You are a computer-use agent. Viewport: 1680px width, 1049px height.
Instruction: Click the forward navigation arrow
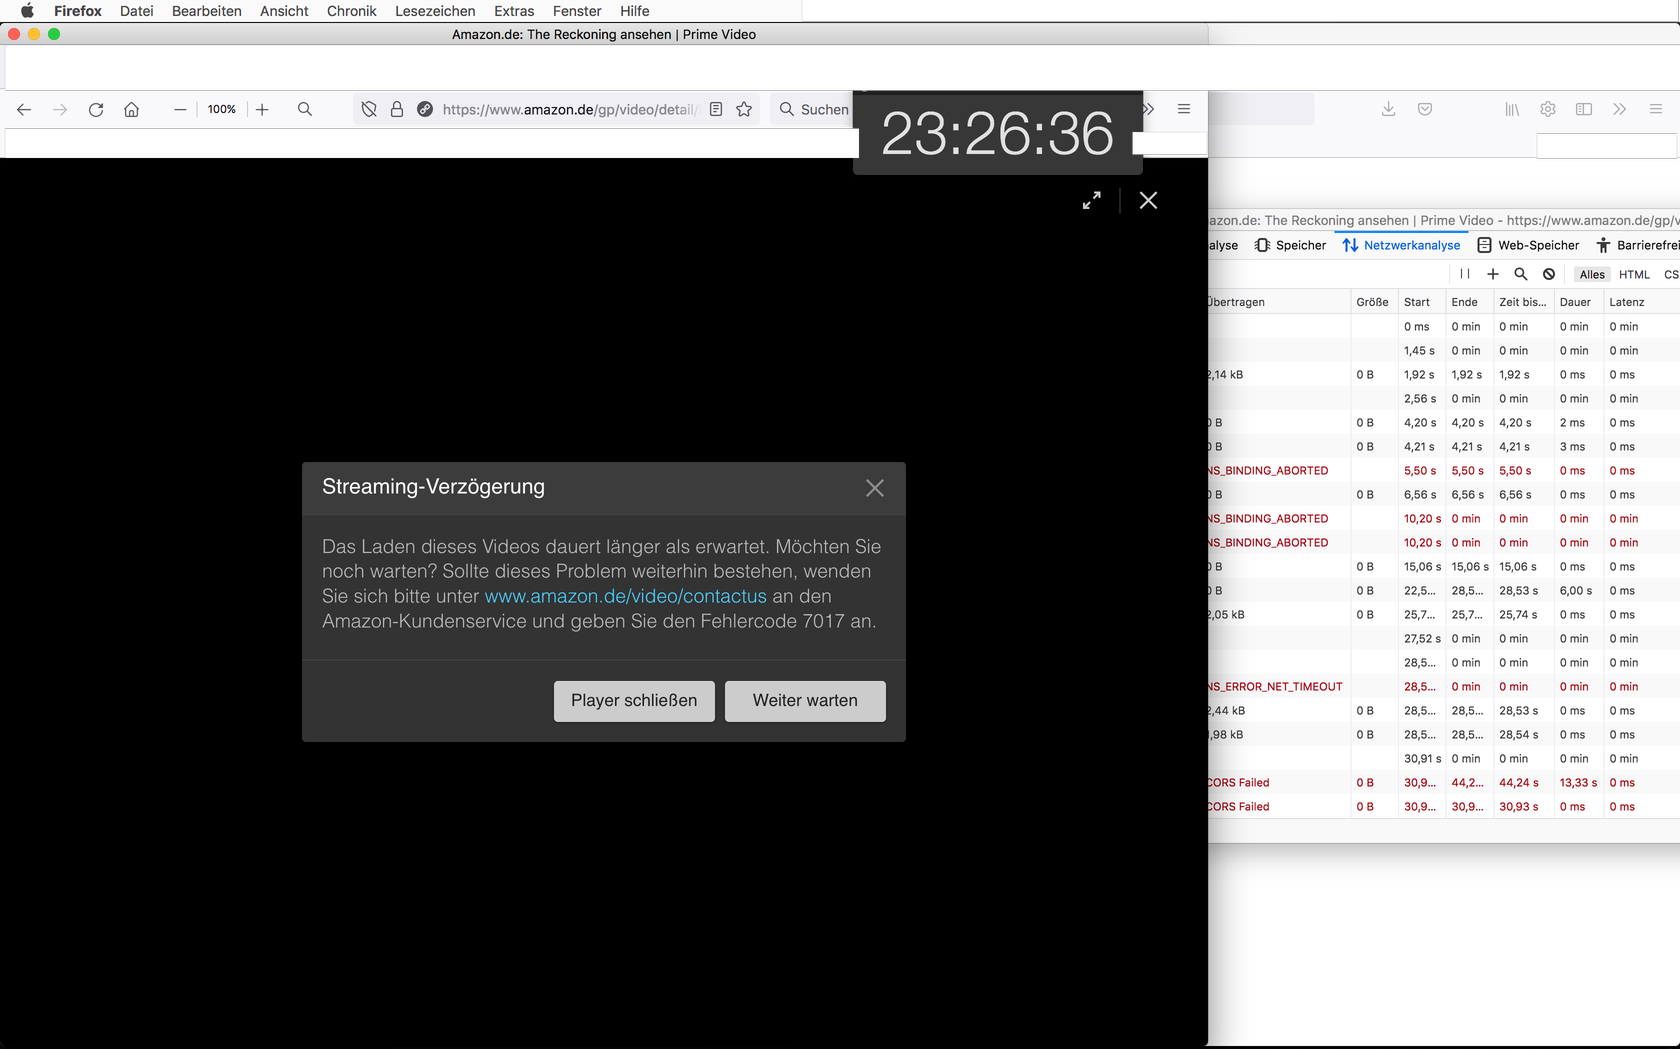(x=60, y=110)
